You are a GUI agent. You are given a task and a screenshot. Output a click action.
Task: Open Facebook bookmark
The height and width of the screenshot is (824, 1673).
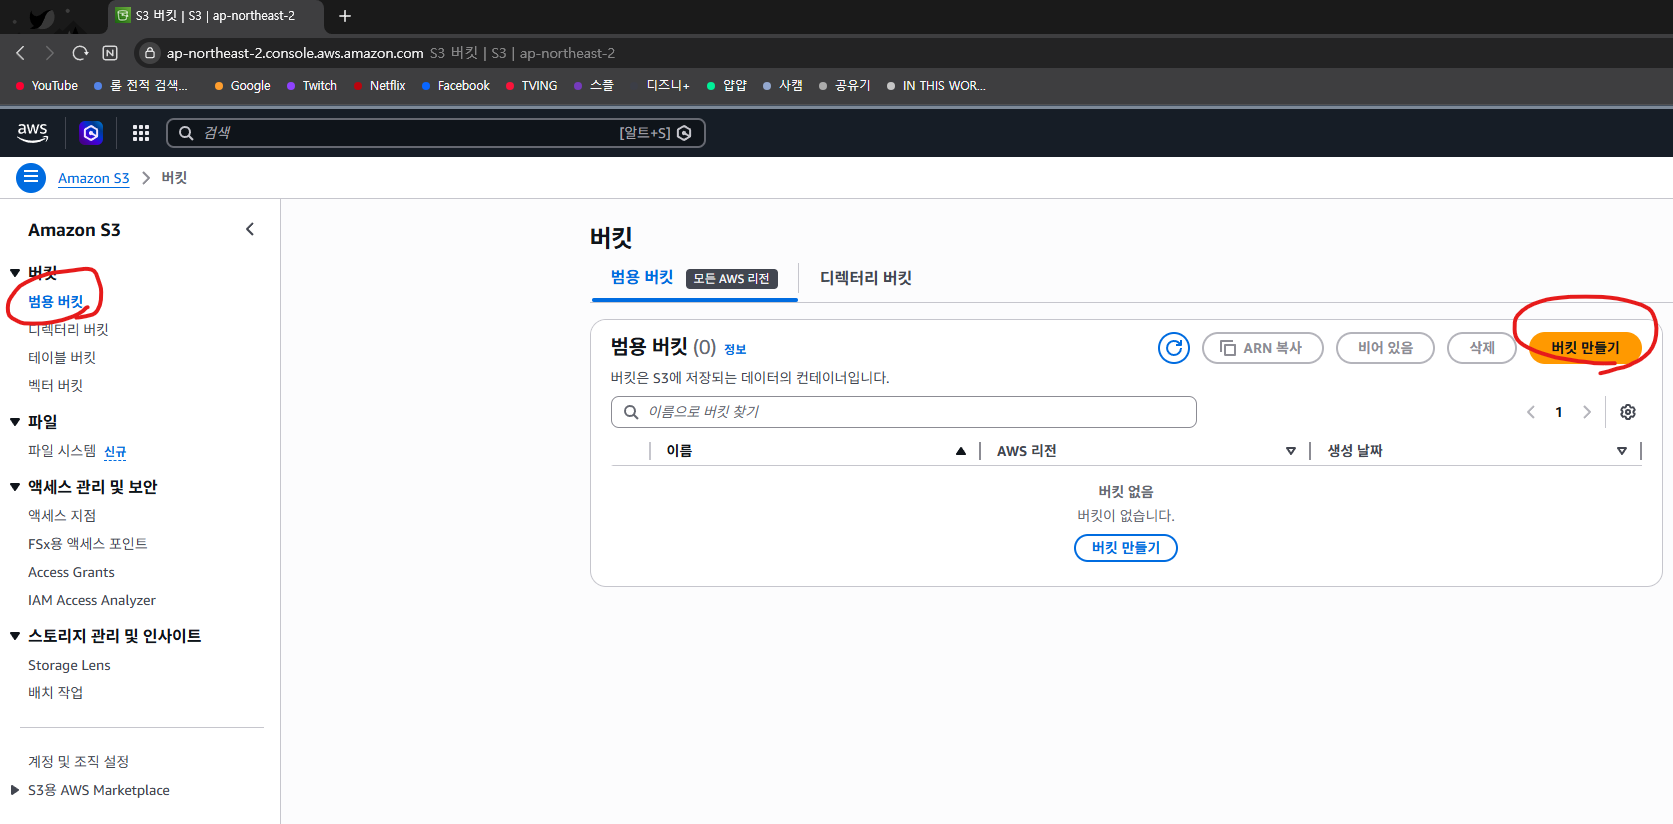coord(456,86)
